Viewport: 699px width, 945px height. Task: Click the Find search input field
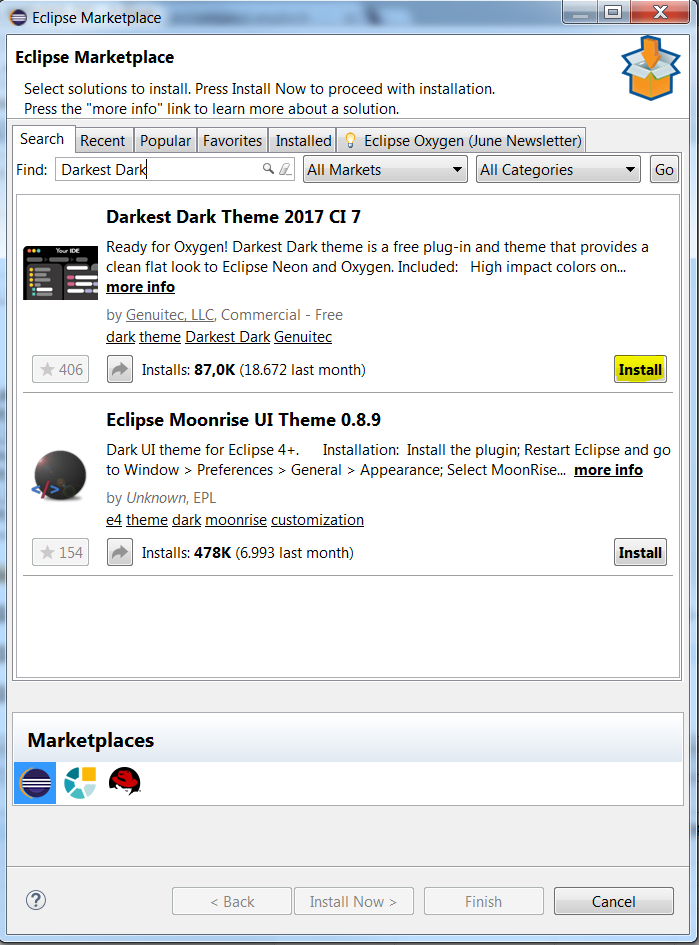point(160,170)
